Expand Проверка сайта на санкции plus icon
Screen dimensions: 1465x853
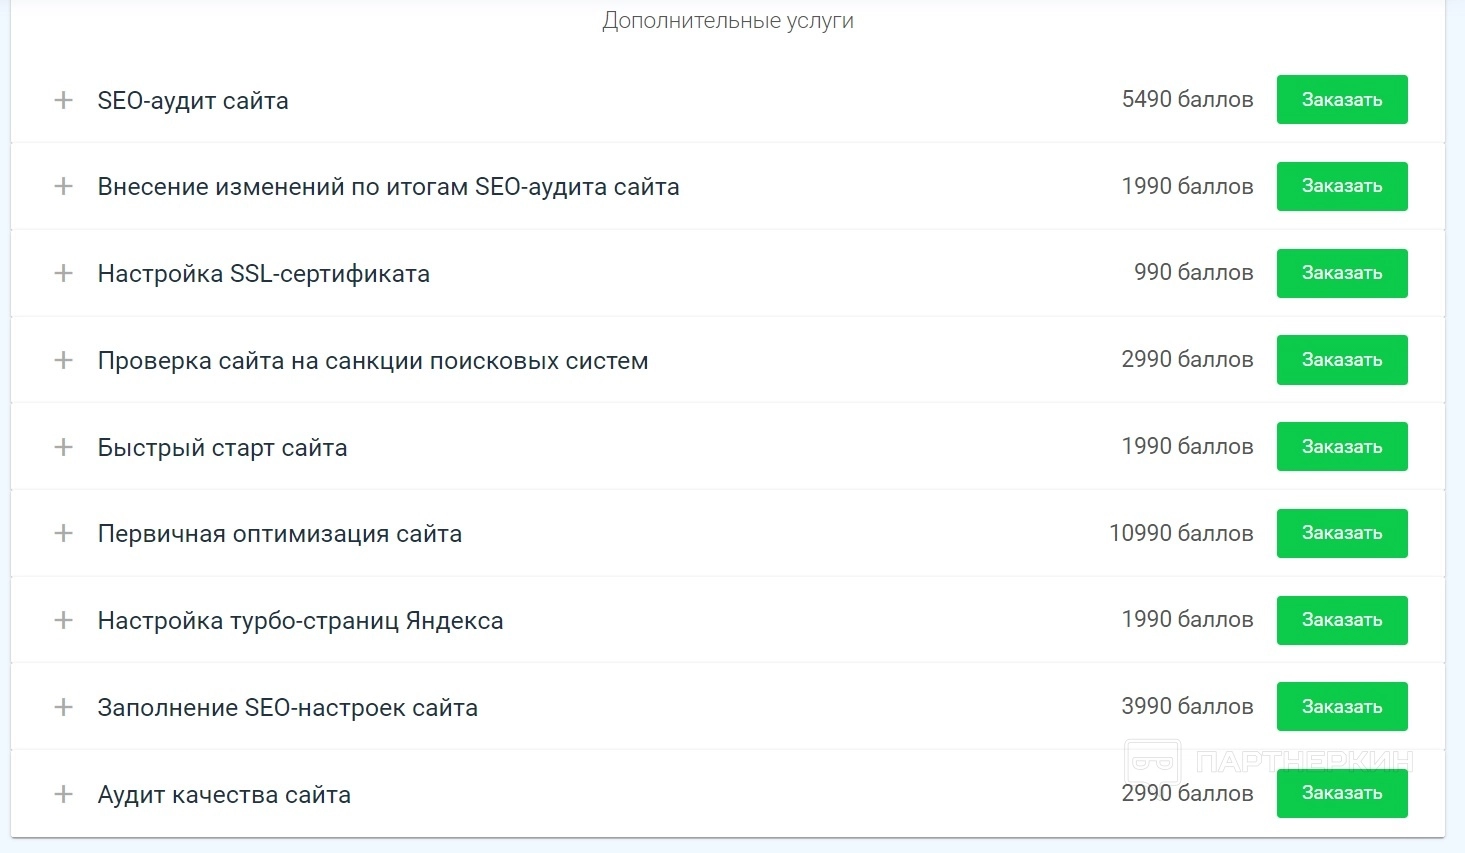pyautogui.click(x=63, y=360)
